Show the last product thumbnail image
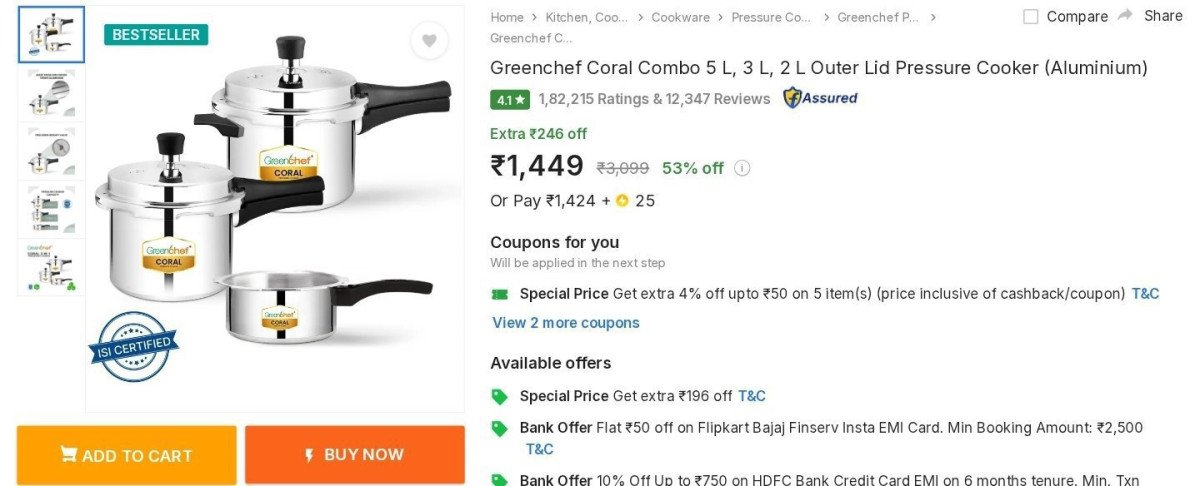 click(x=51, y=267)
